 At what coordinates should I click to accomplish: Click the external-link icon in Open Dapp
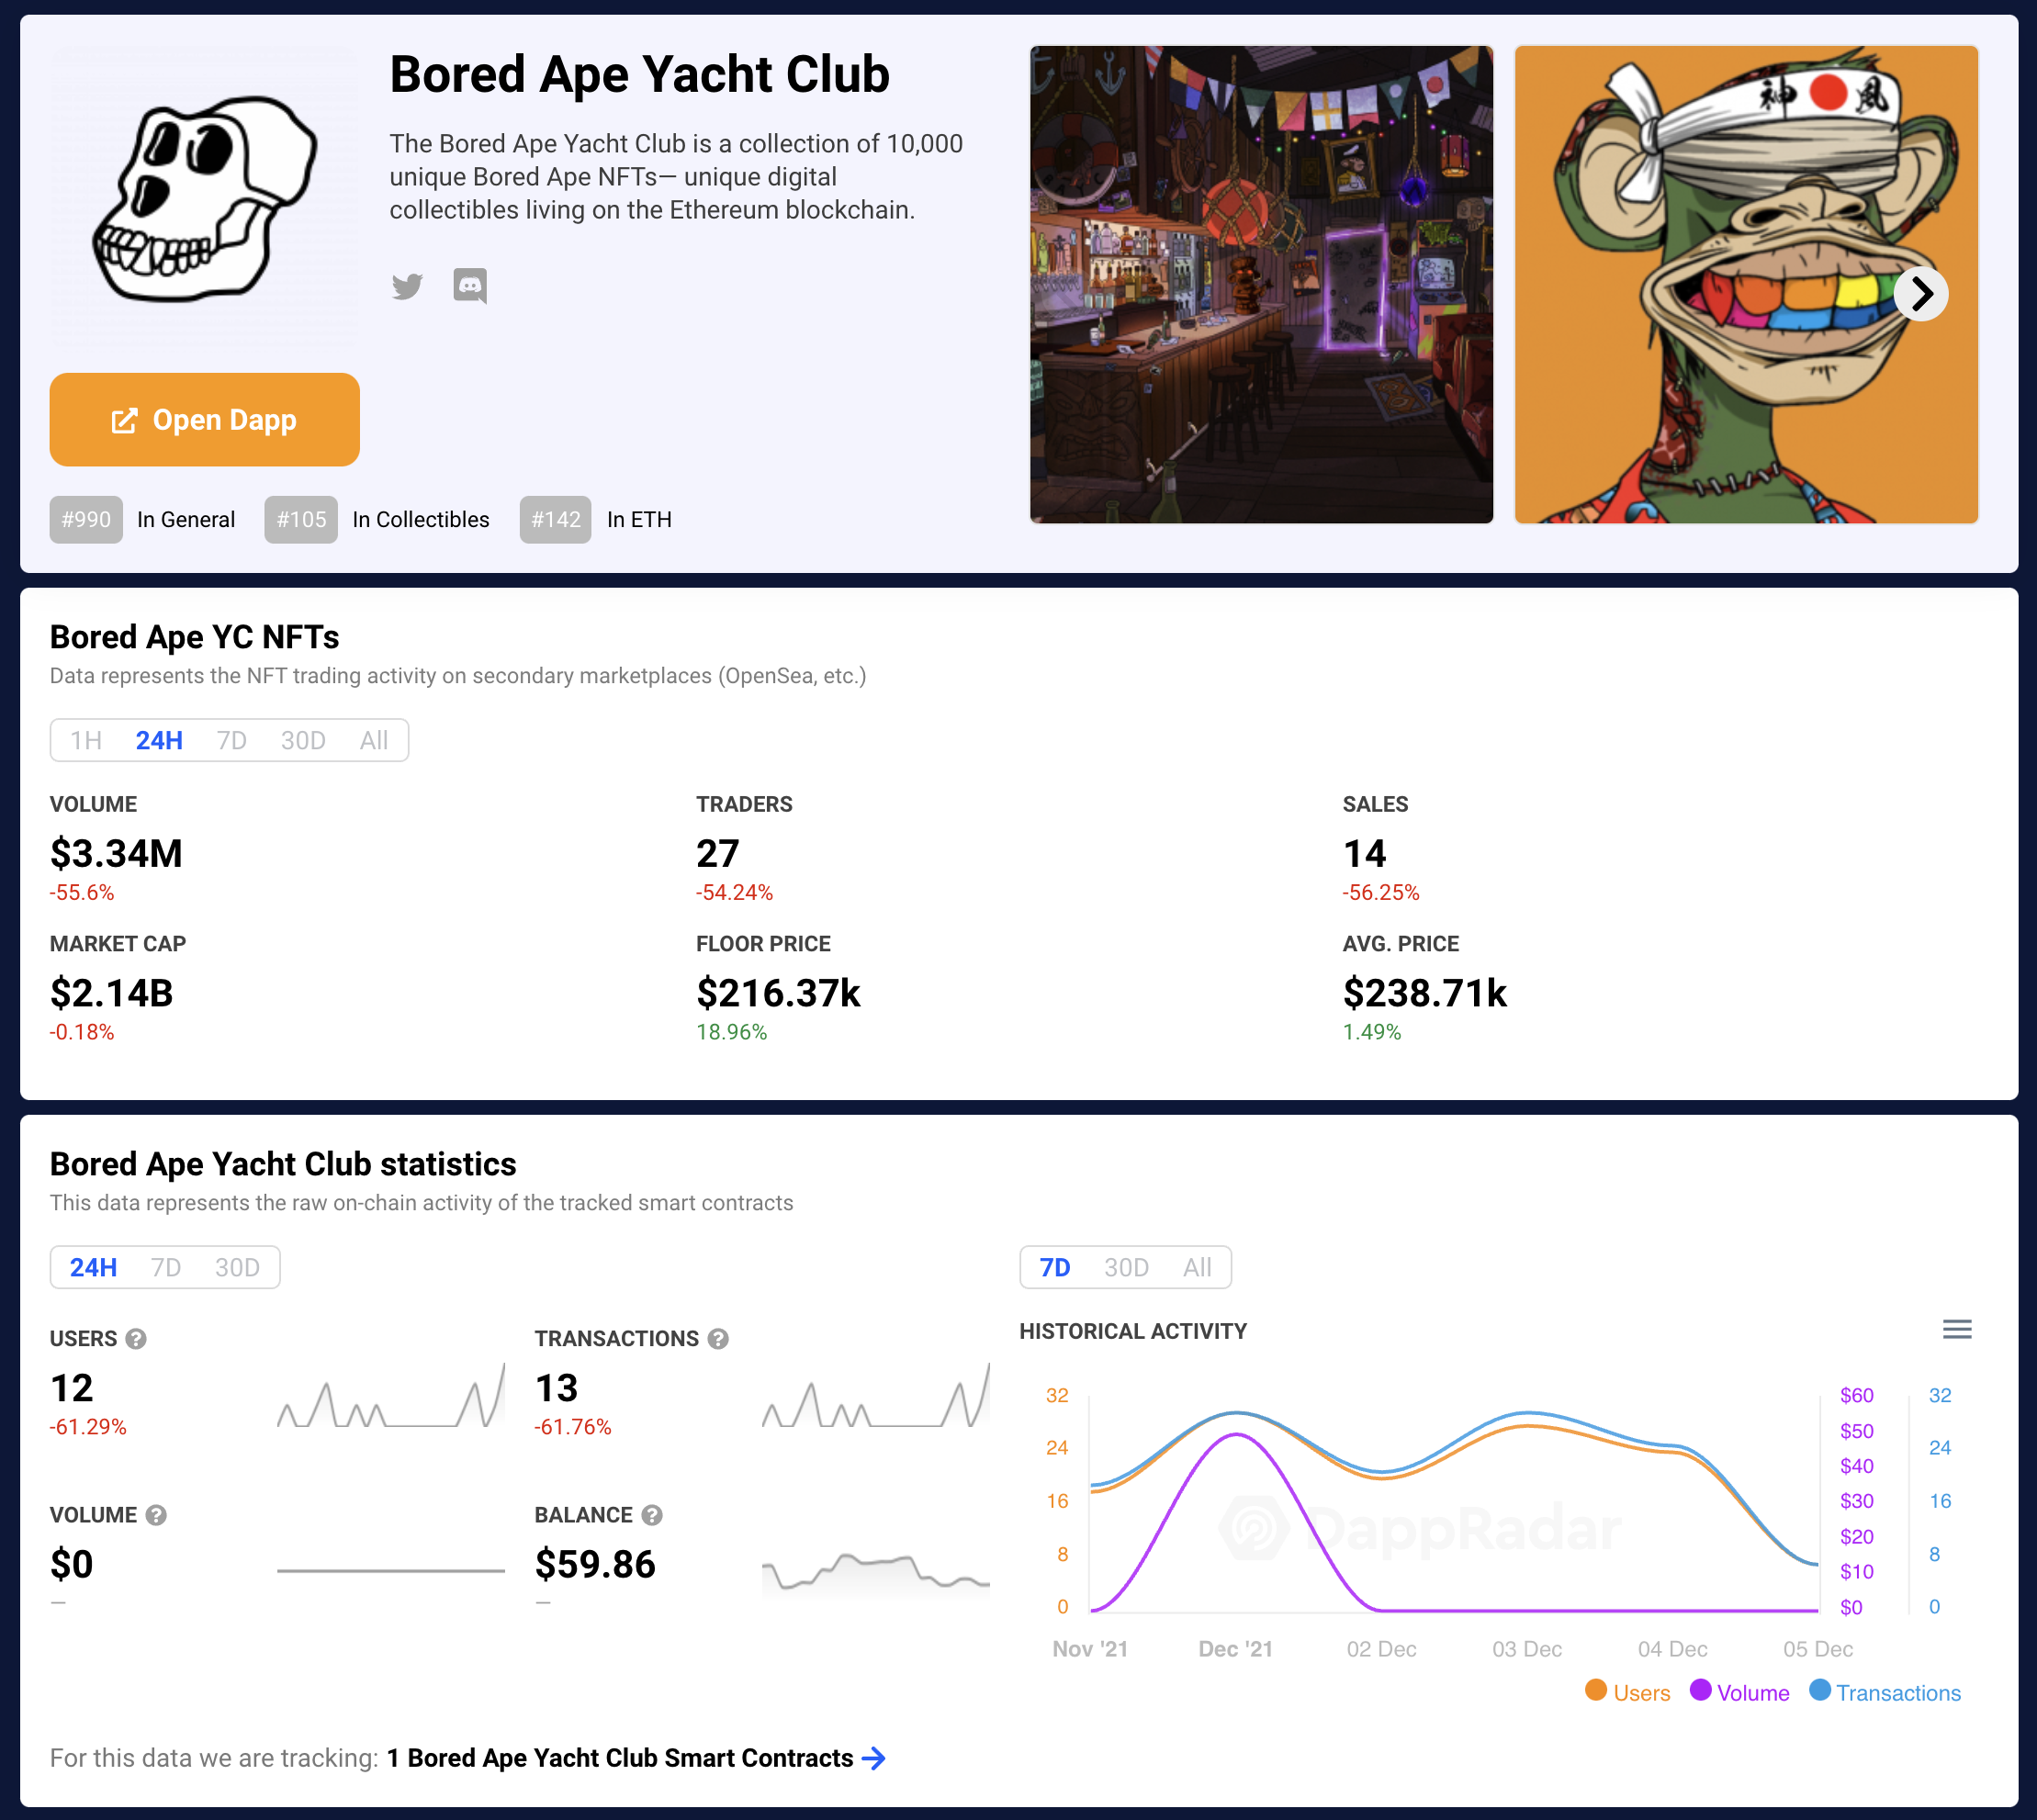pos(124,420)
